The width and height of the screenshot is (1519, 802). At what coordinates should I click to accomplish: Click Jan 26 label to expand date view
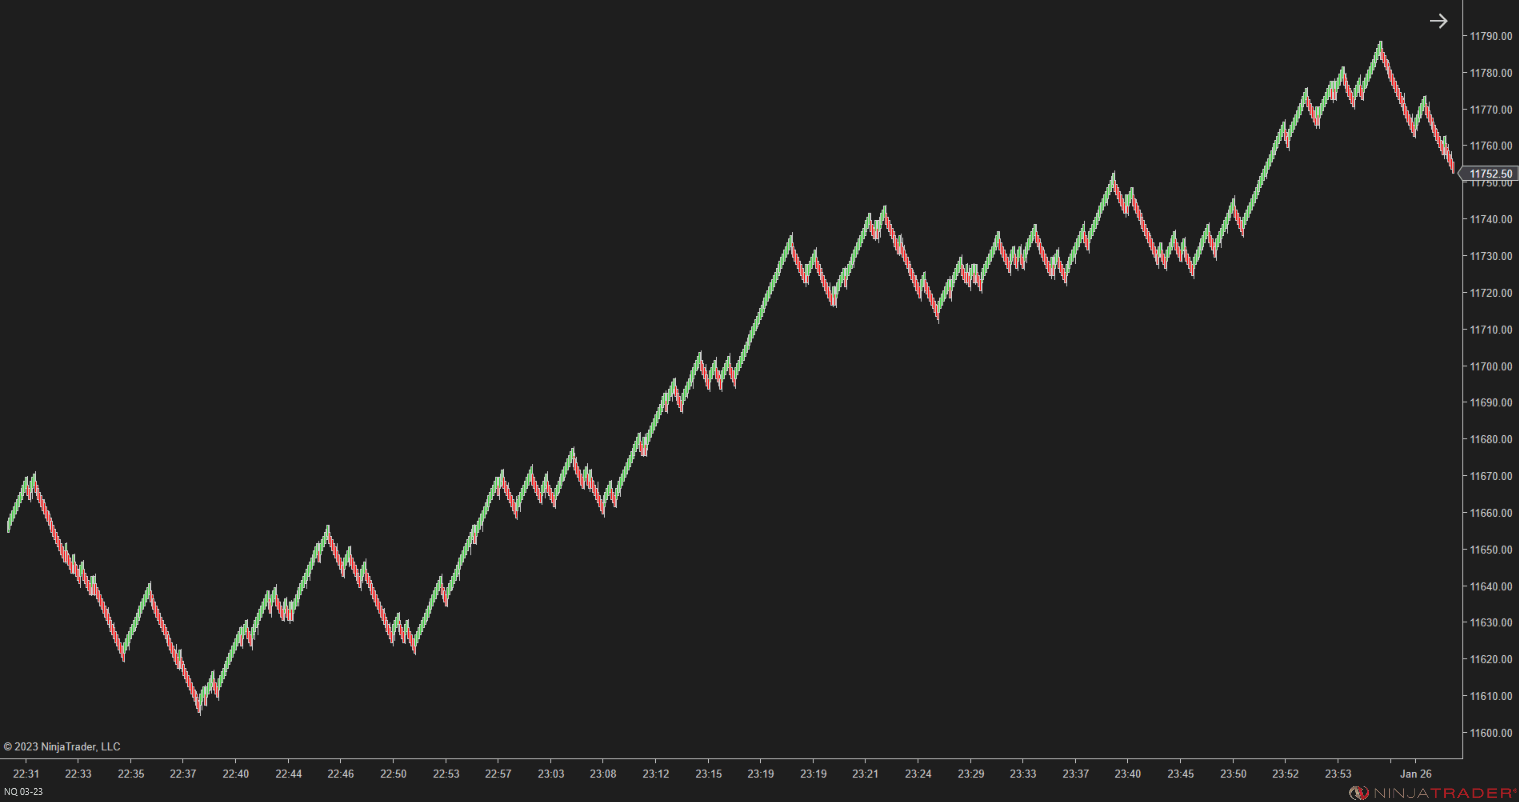(1414, 773)
